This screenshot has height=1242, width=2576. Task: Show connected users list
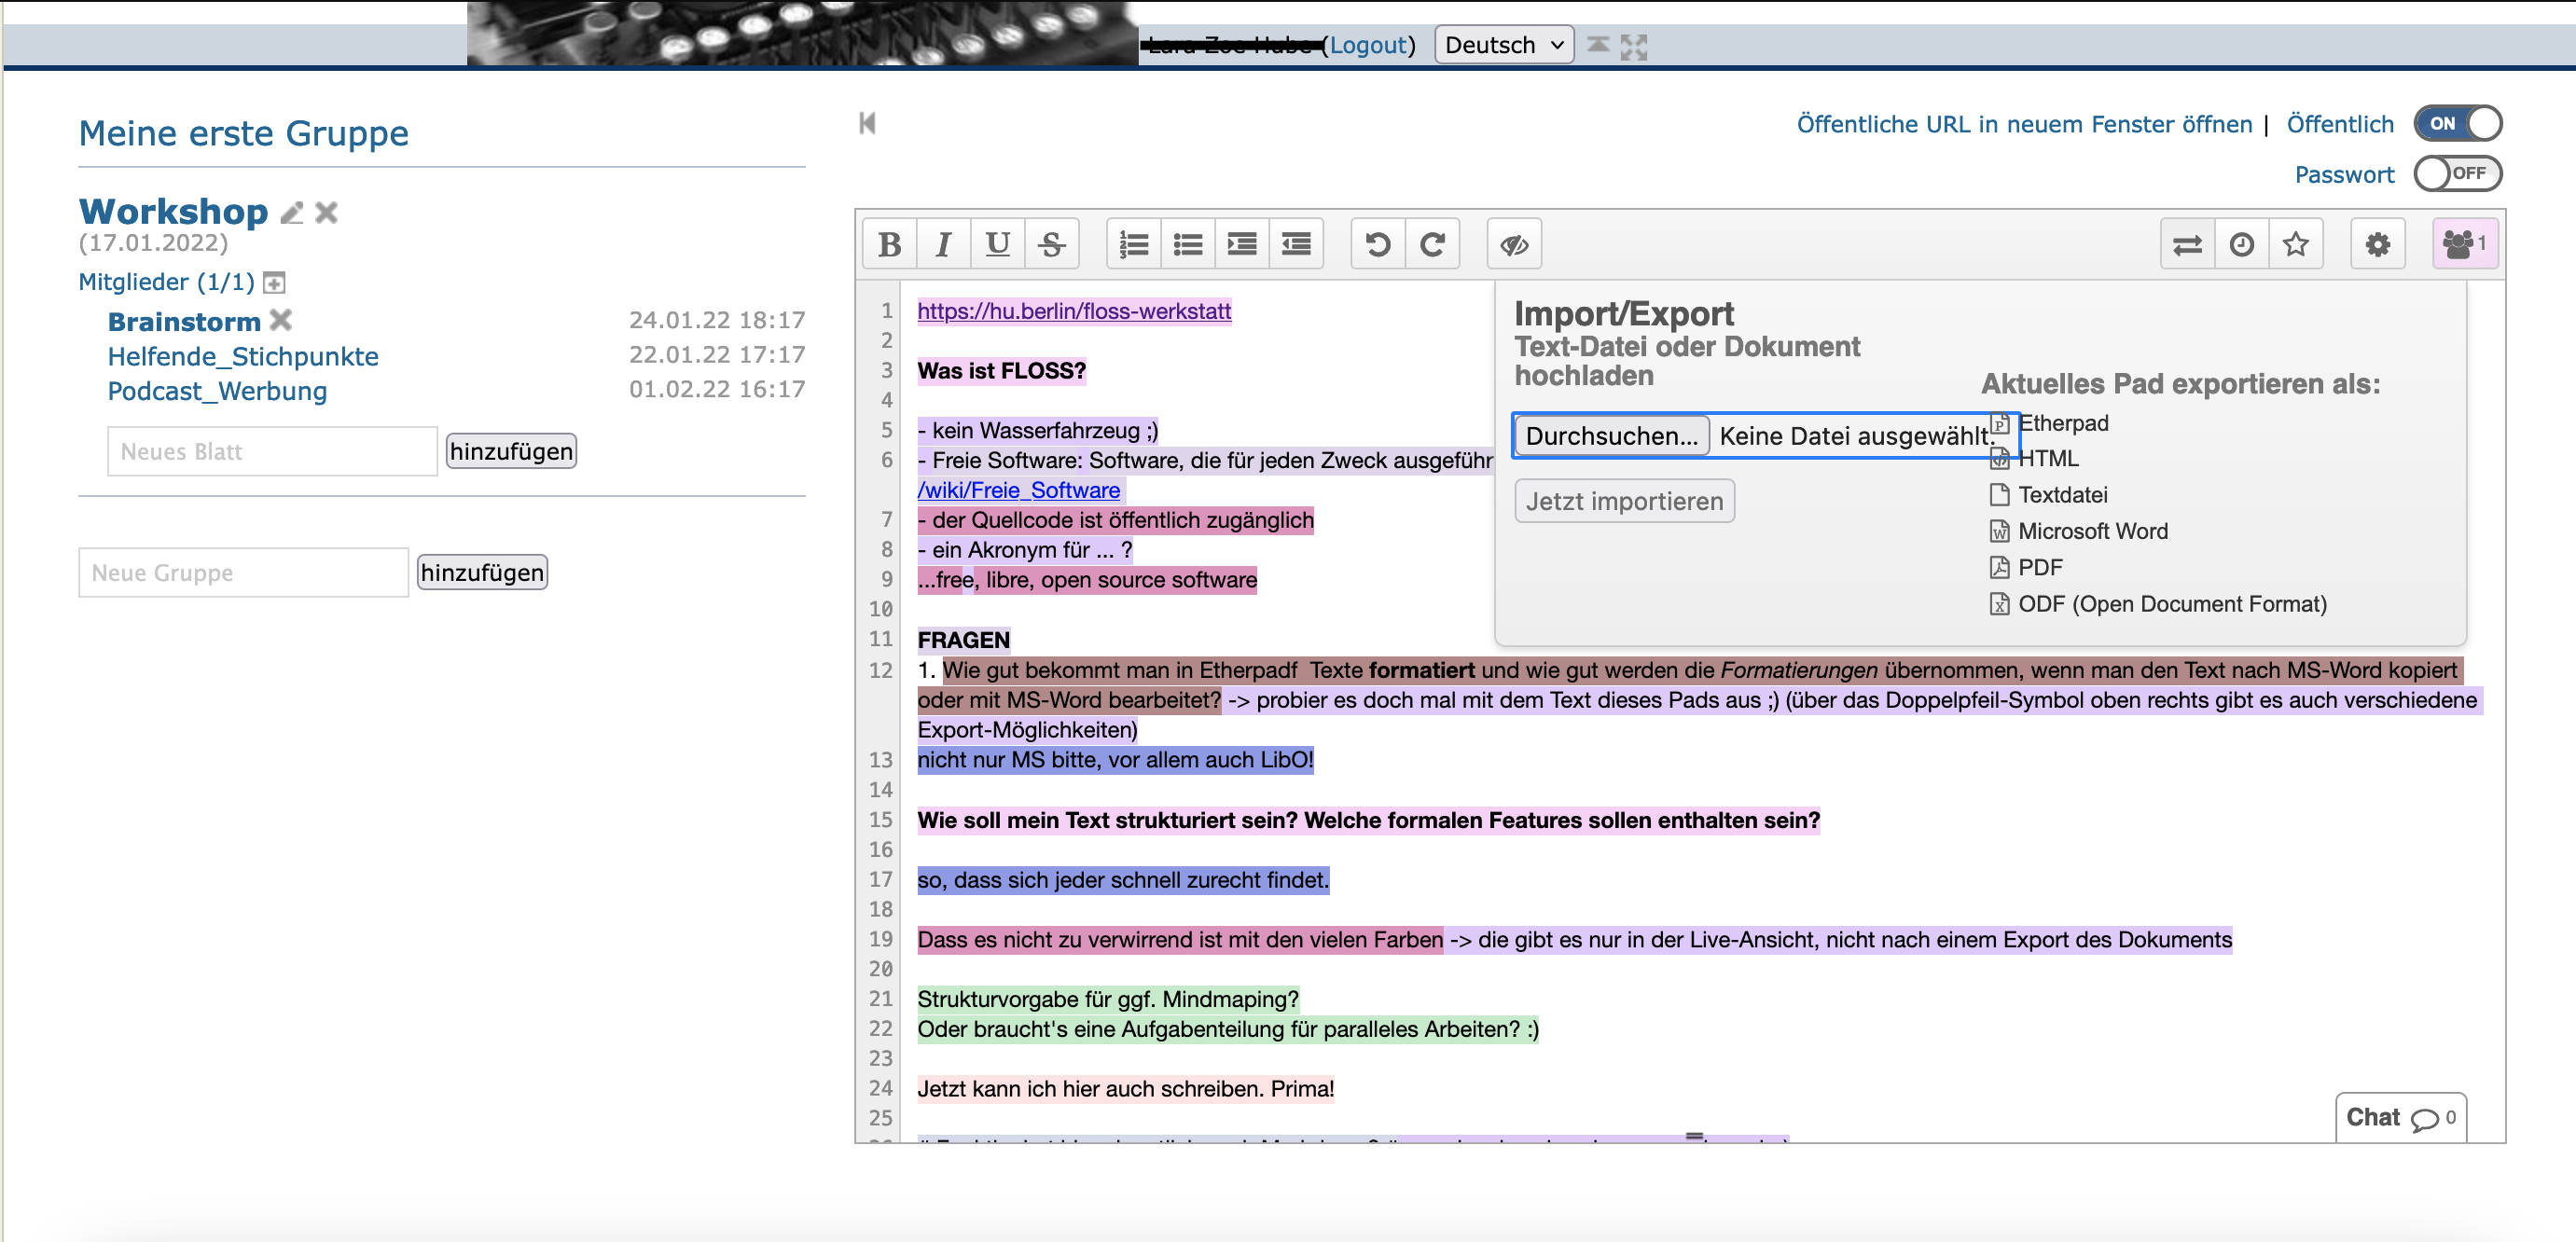[2465, 244]
